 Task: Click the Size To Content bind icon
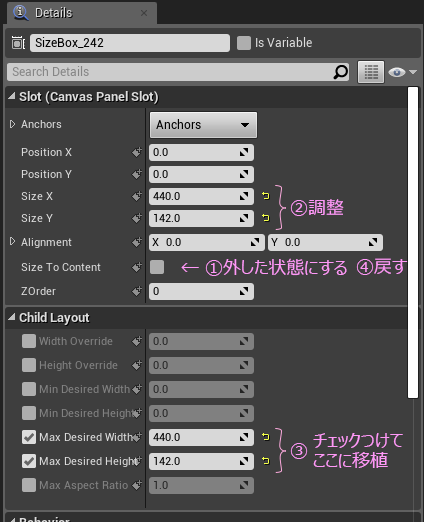point(137,267)
